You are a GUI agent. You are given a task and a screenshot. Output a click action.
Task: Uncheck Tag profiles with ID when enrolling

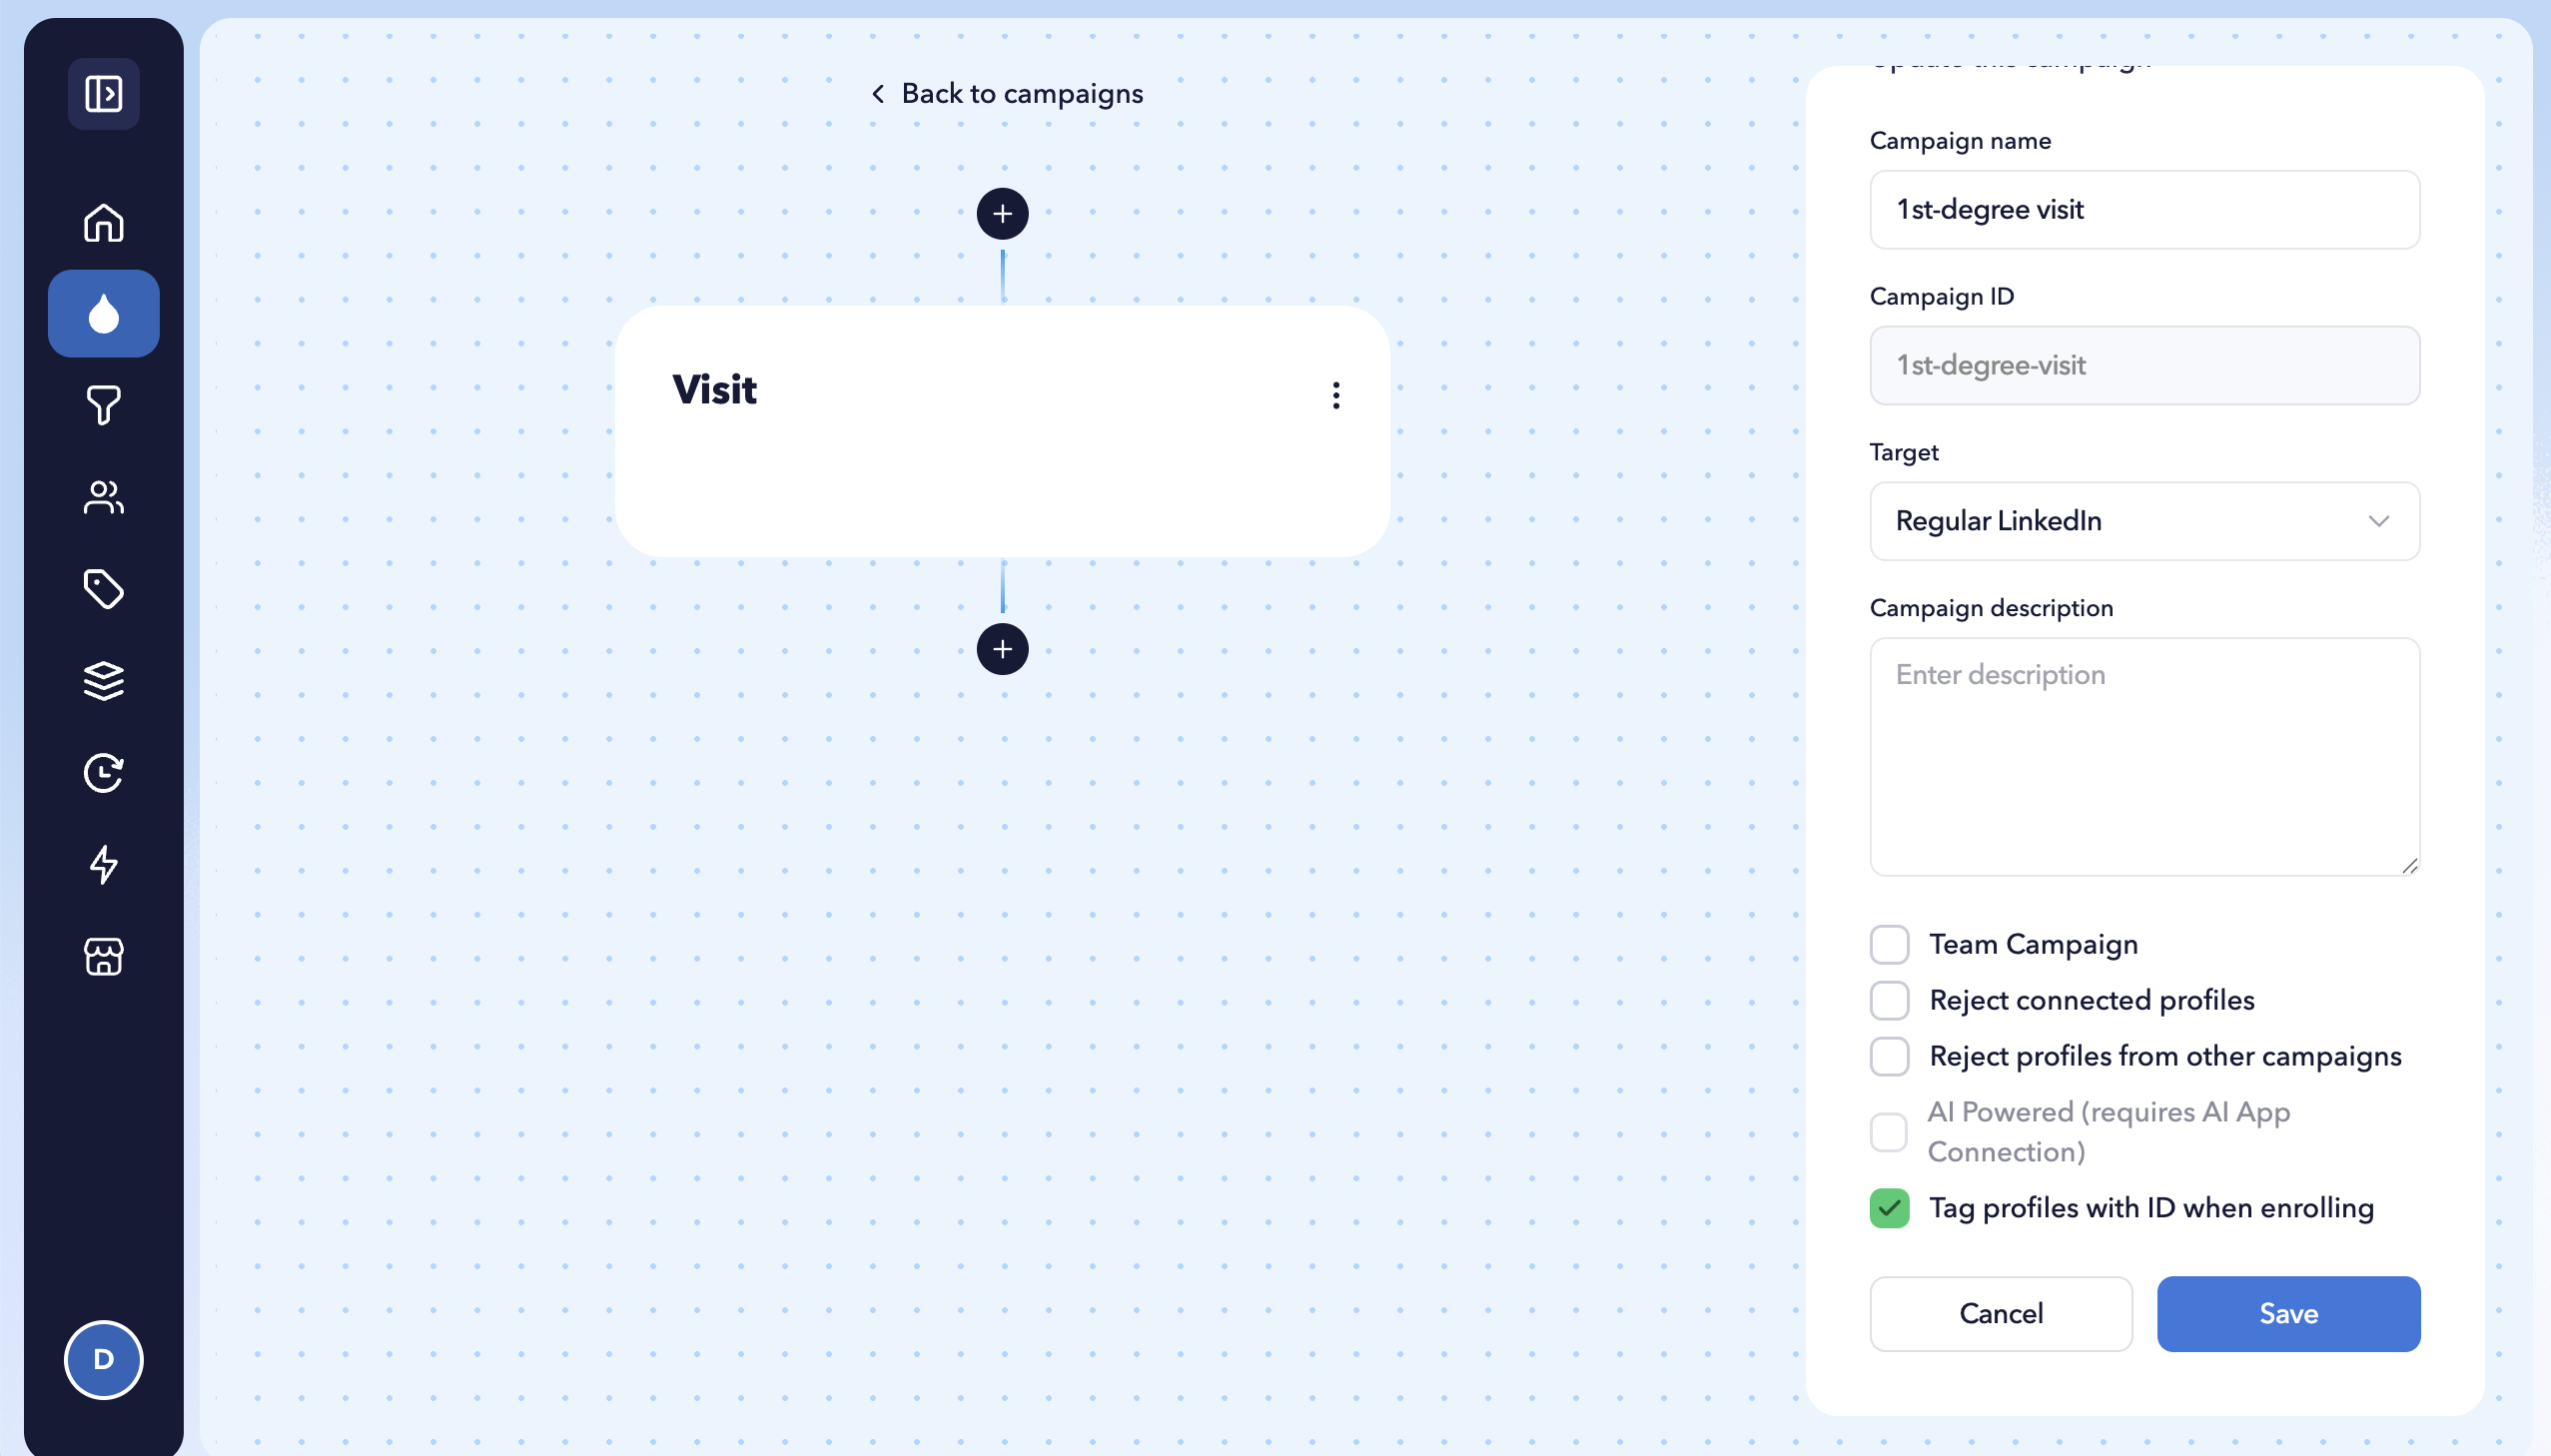click(x=1889, y=1208)
